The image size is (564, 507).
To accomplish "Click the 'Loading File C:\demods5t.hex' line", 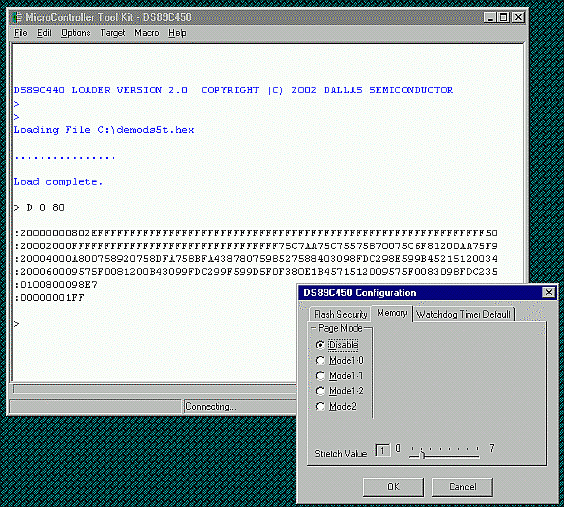I will click(x=104, y=130).
